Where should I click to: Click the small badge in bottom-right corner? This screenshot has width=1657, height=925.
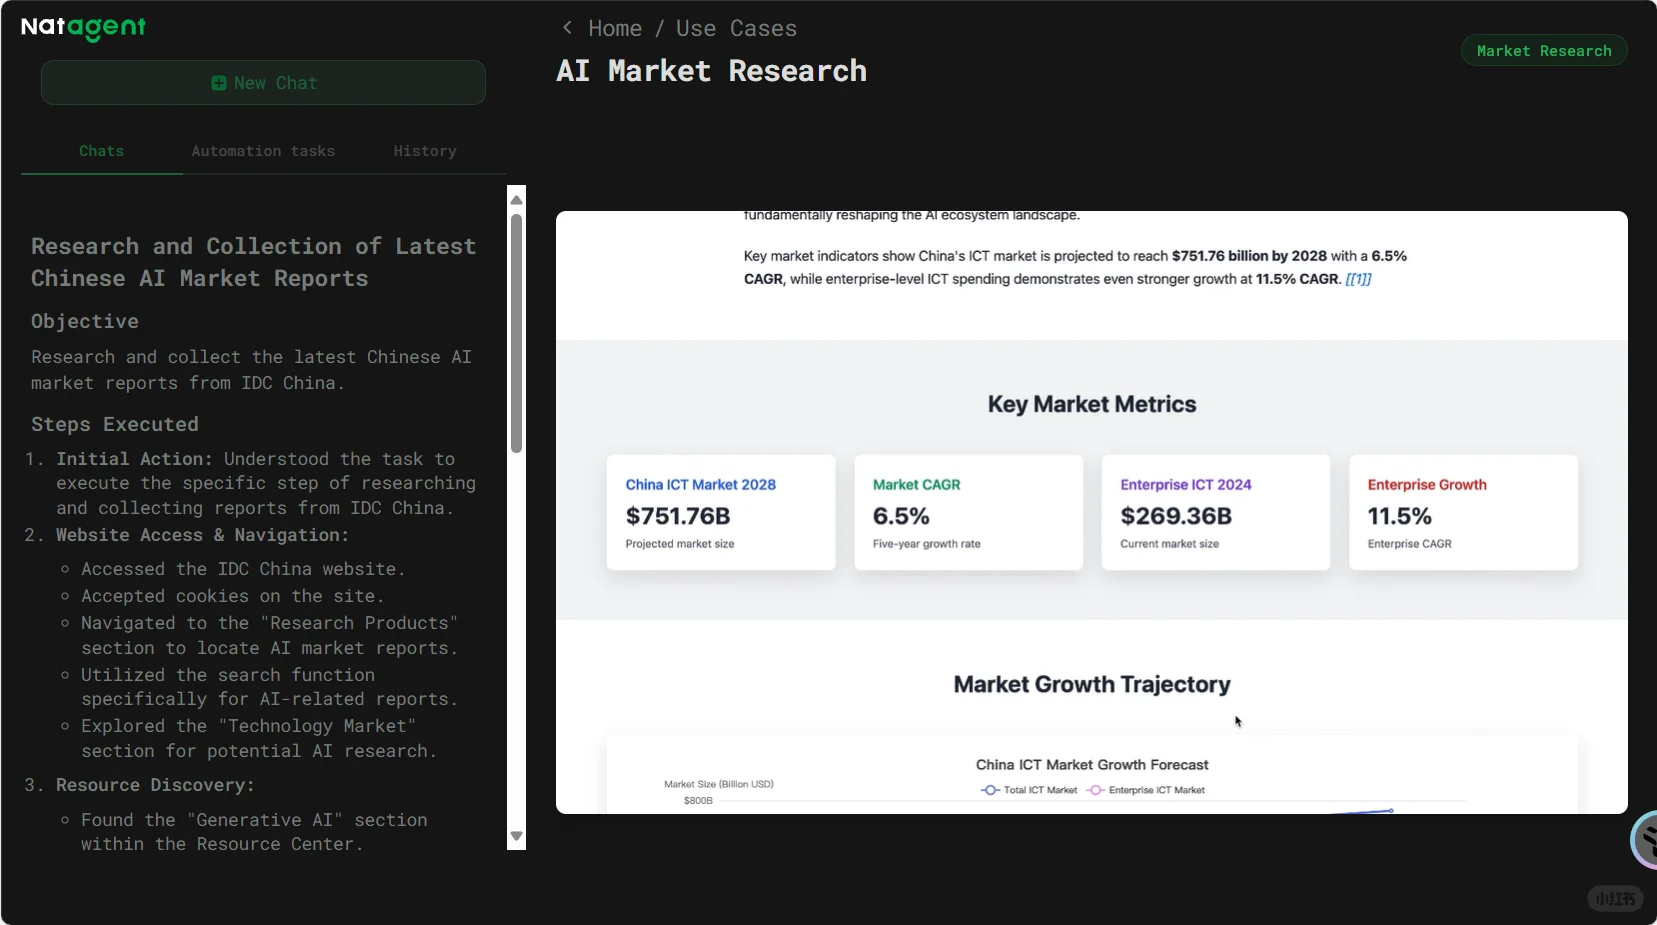(1615, 898)
